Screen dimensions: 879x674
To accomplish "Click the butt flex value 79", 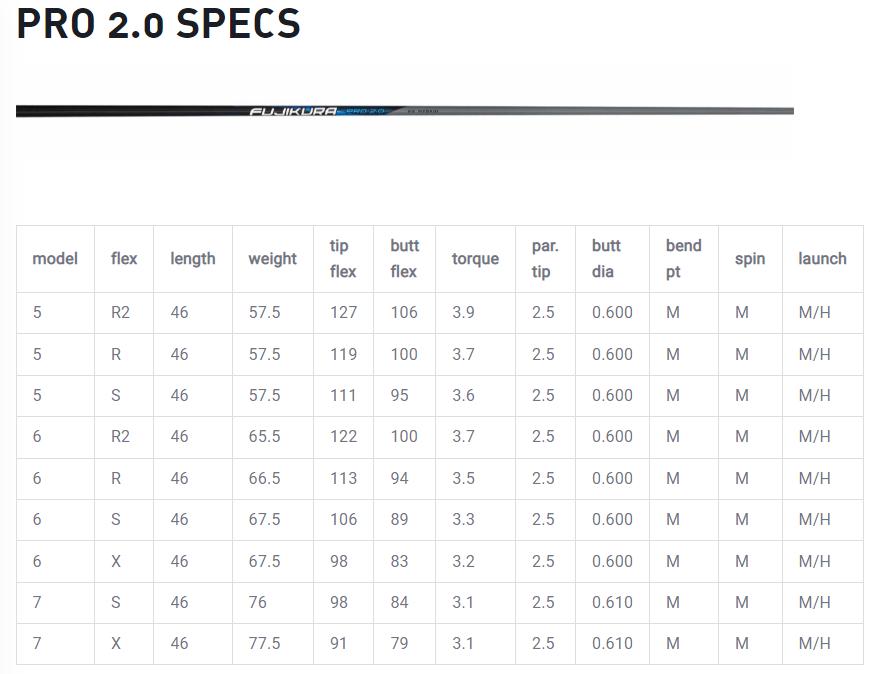I will click(399, 644).
